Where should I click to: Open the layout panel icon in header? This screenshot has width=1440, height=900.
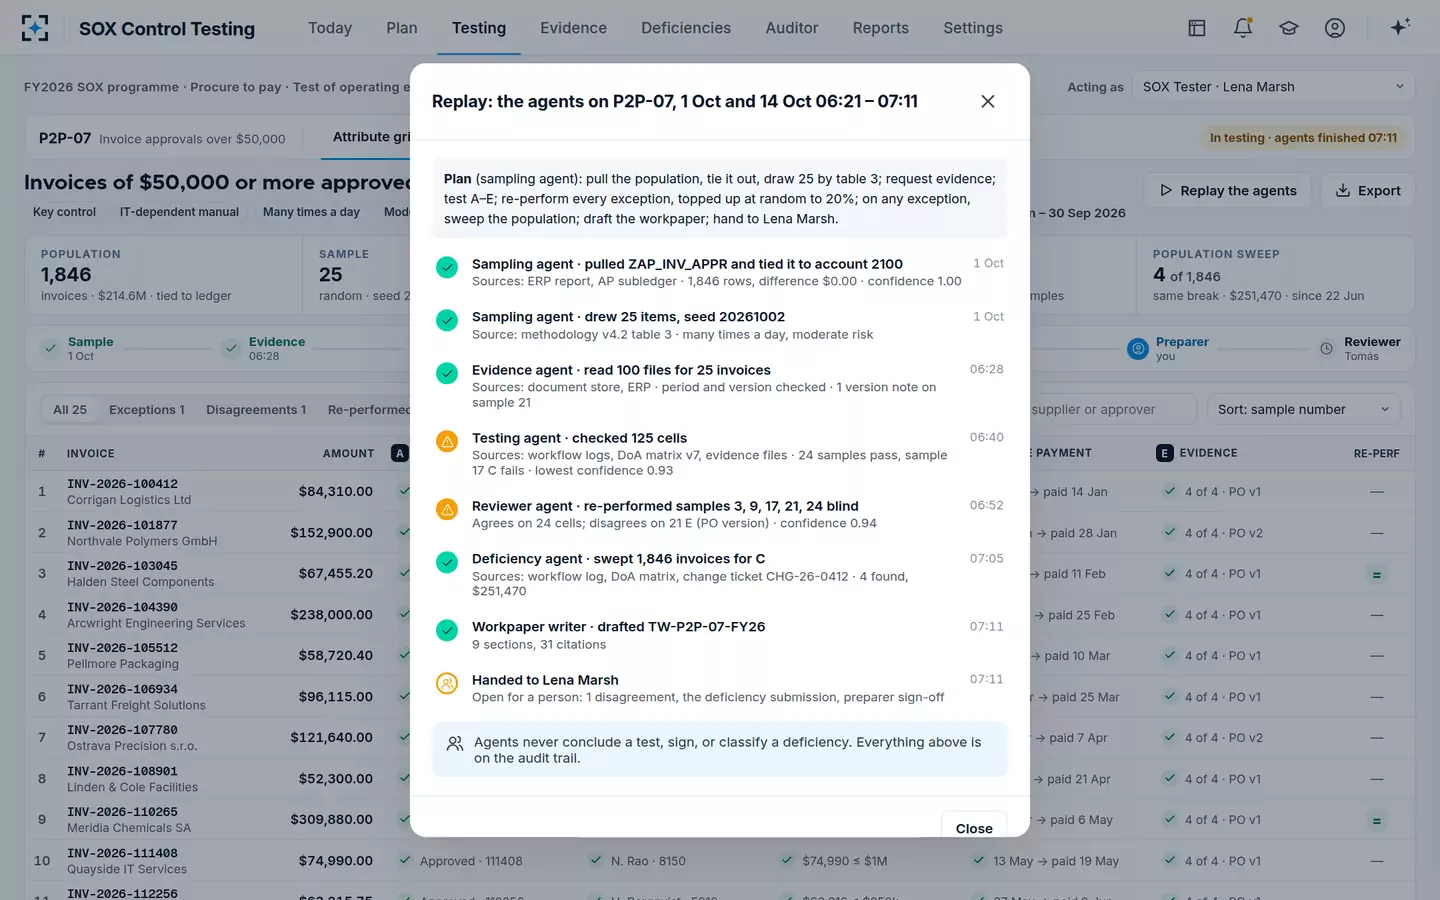click(x=1196, y=28)
